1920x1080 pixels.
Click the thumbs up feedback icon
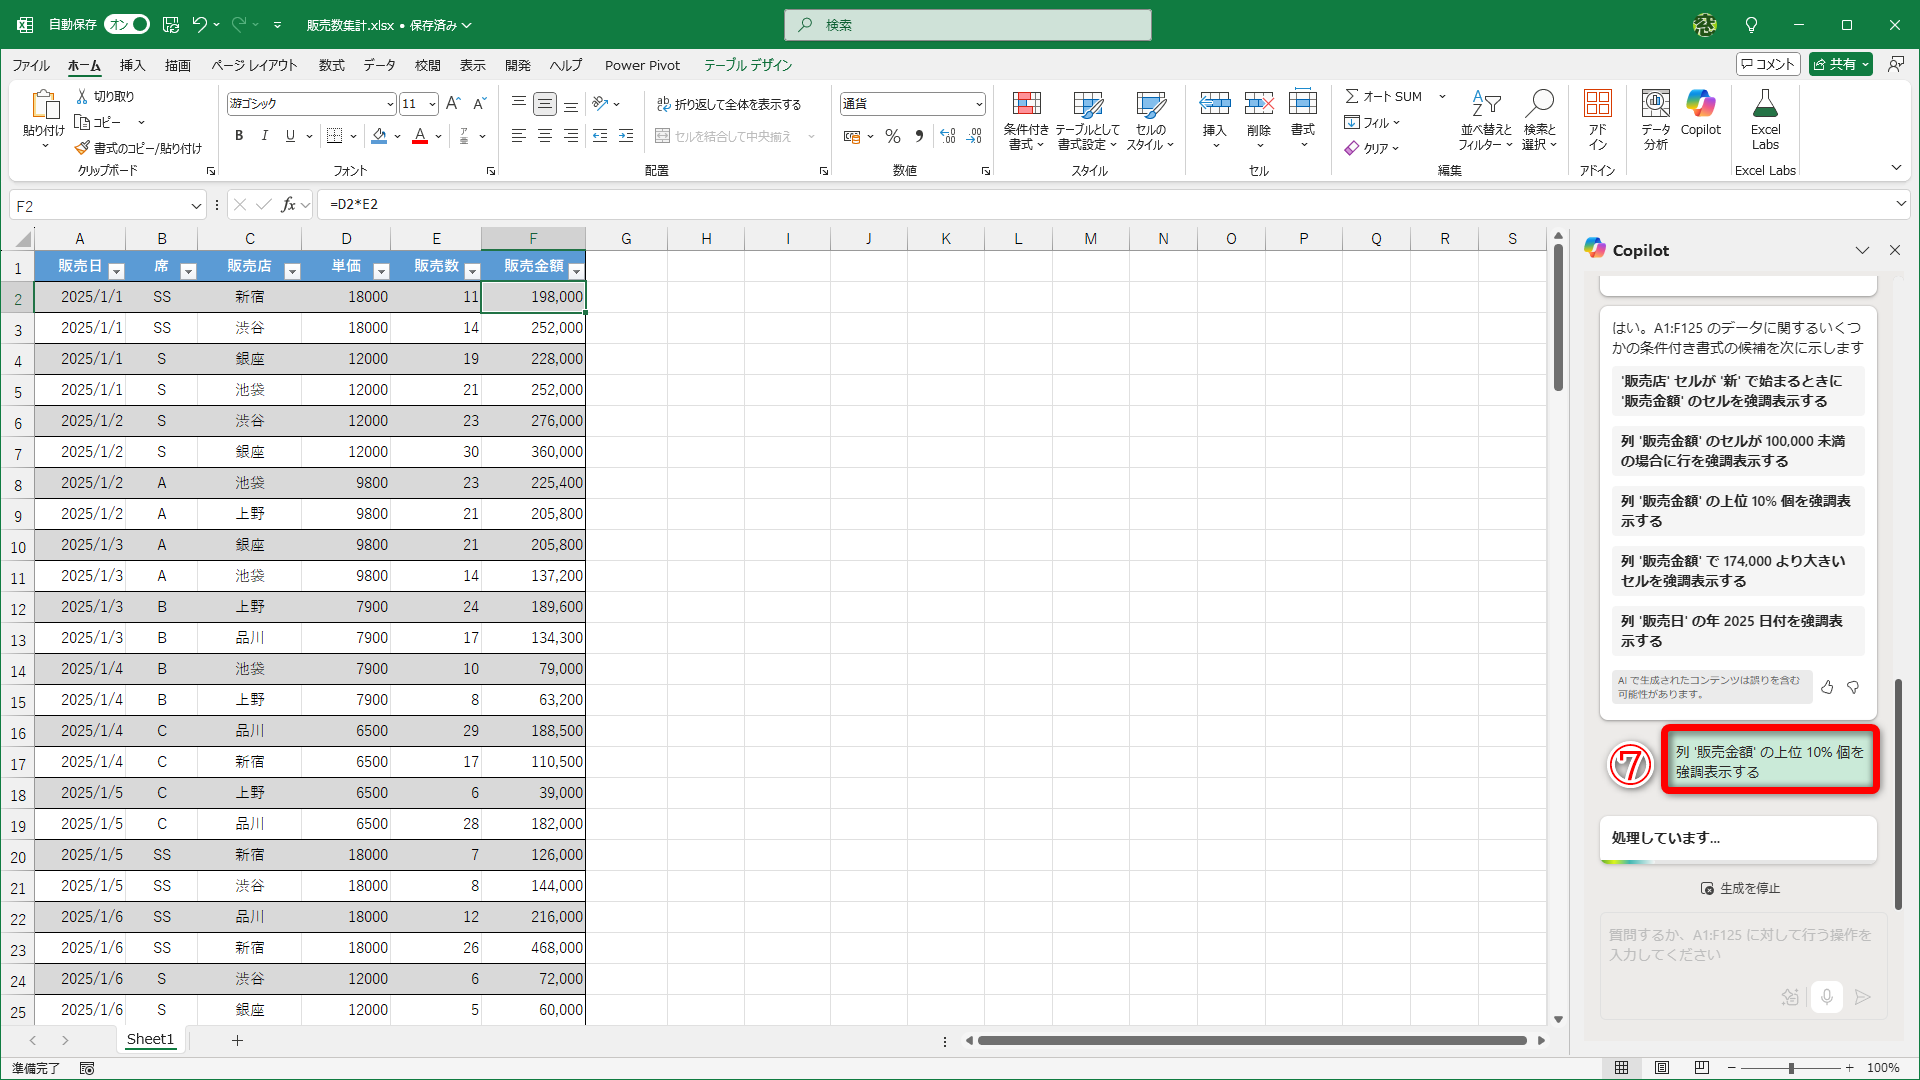1827,687
